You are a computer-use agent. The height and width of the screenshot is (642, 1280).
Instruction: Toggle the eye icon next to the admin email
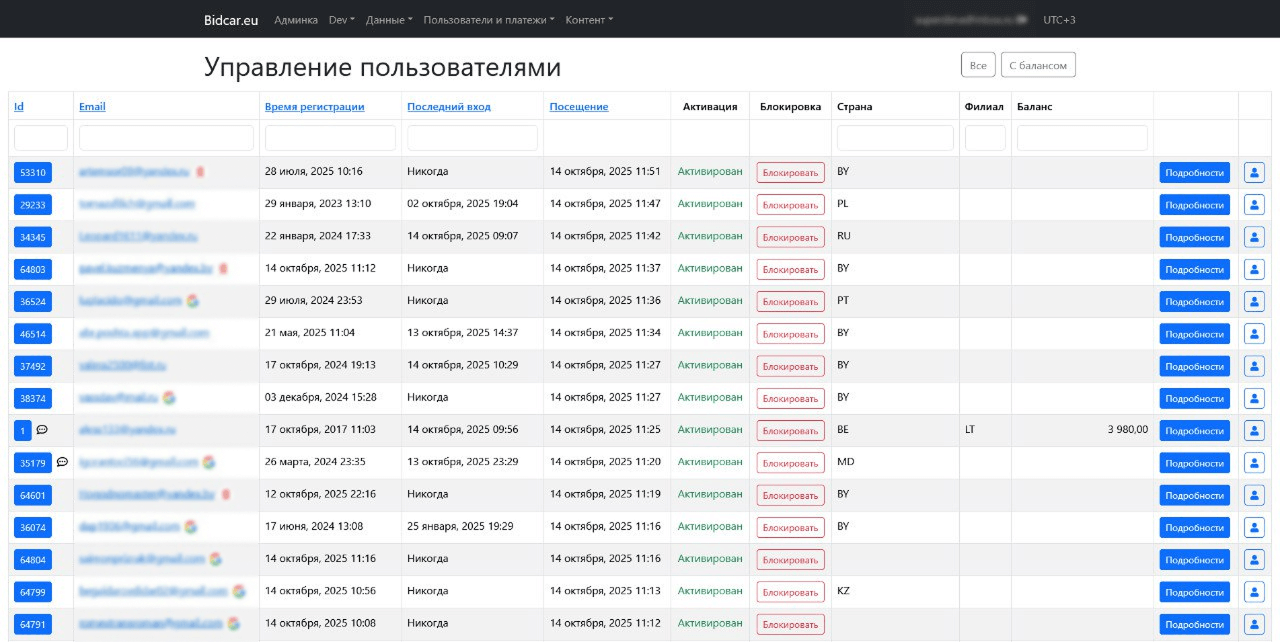click(1020, 19)
